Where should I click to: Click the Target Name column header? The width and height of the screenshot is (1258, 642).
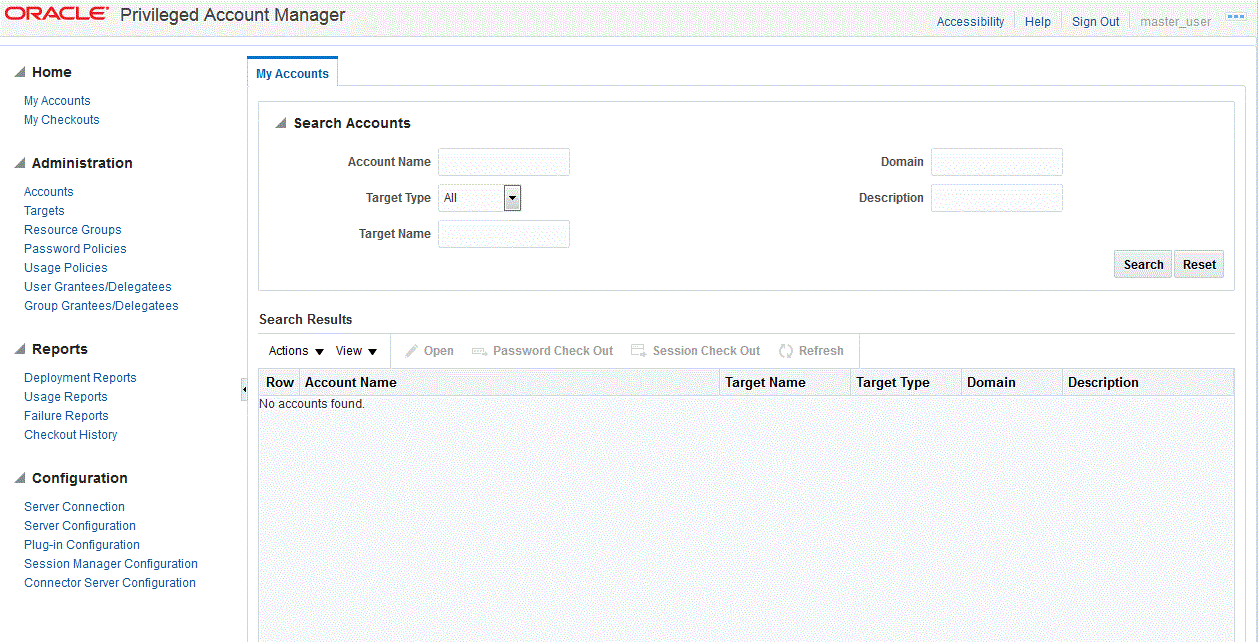785,383
